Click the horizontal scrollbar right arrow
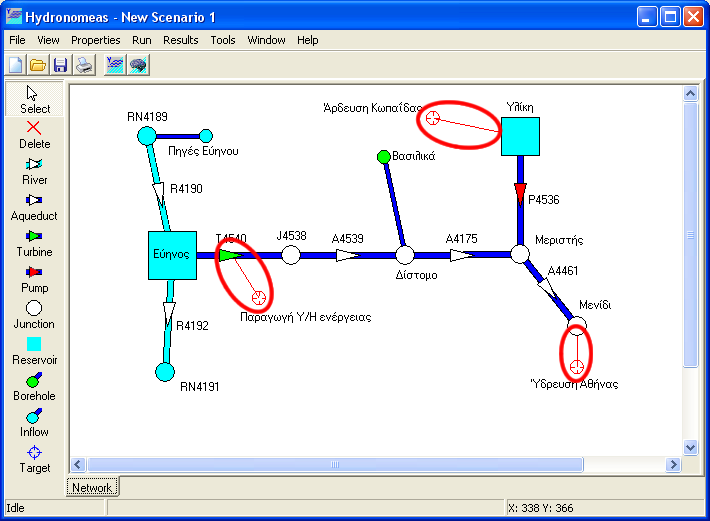The image size is (710, 521). [x=673, y=464]
